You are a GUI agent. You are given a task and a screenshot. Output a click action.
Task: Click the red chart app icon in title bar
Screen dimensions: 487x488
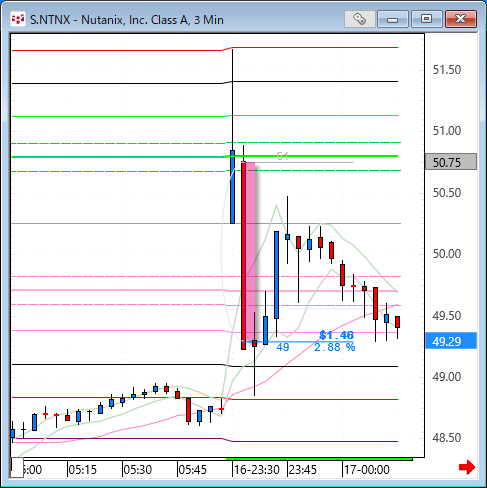18,19
